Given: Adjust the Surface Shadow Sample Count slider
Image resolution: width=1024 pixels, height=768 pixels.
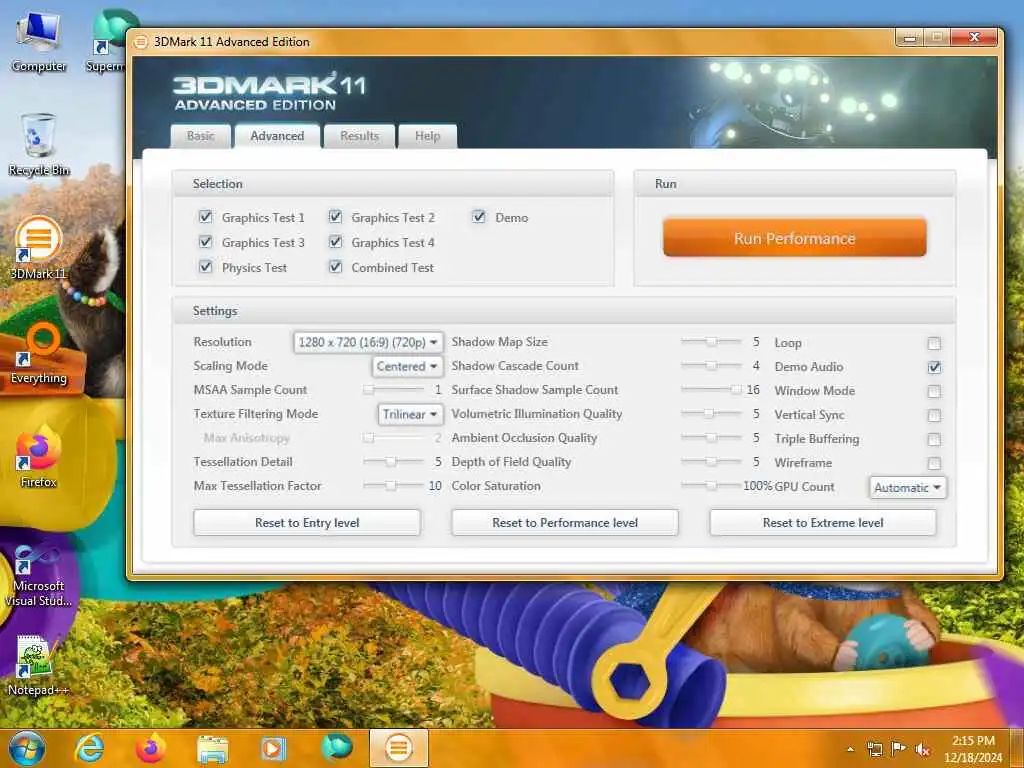Looking at the screenshot, I should [x=711, y=390].
